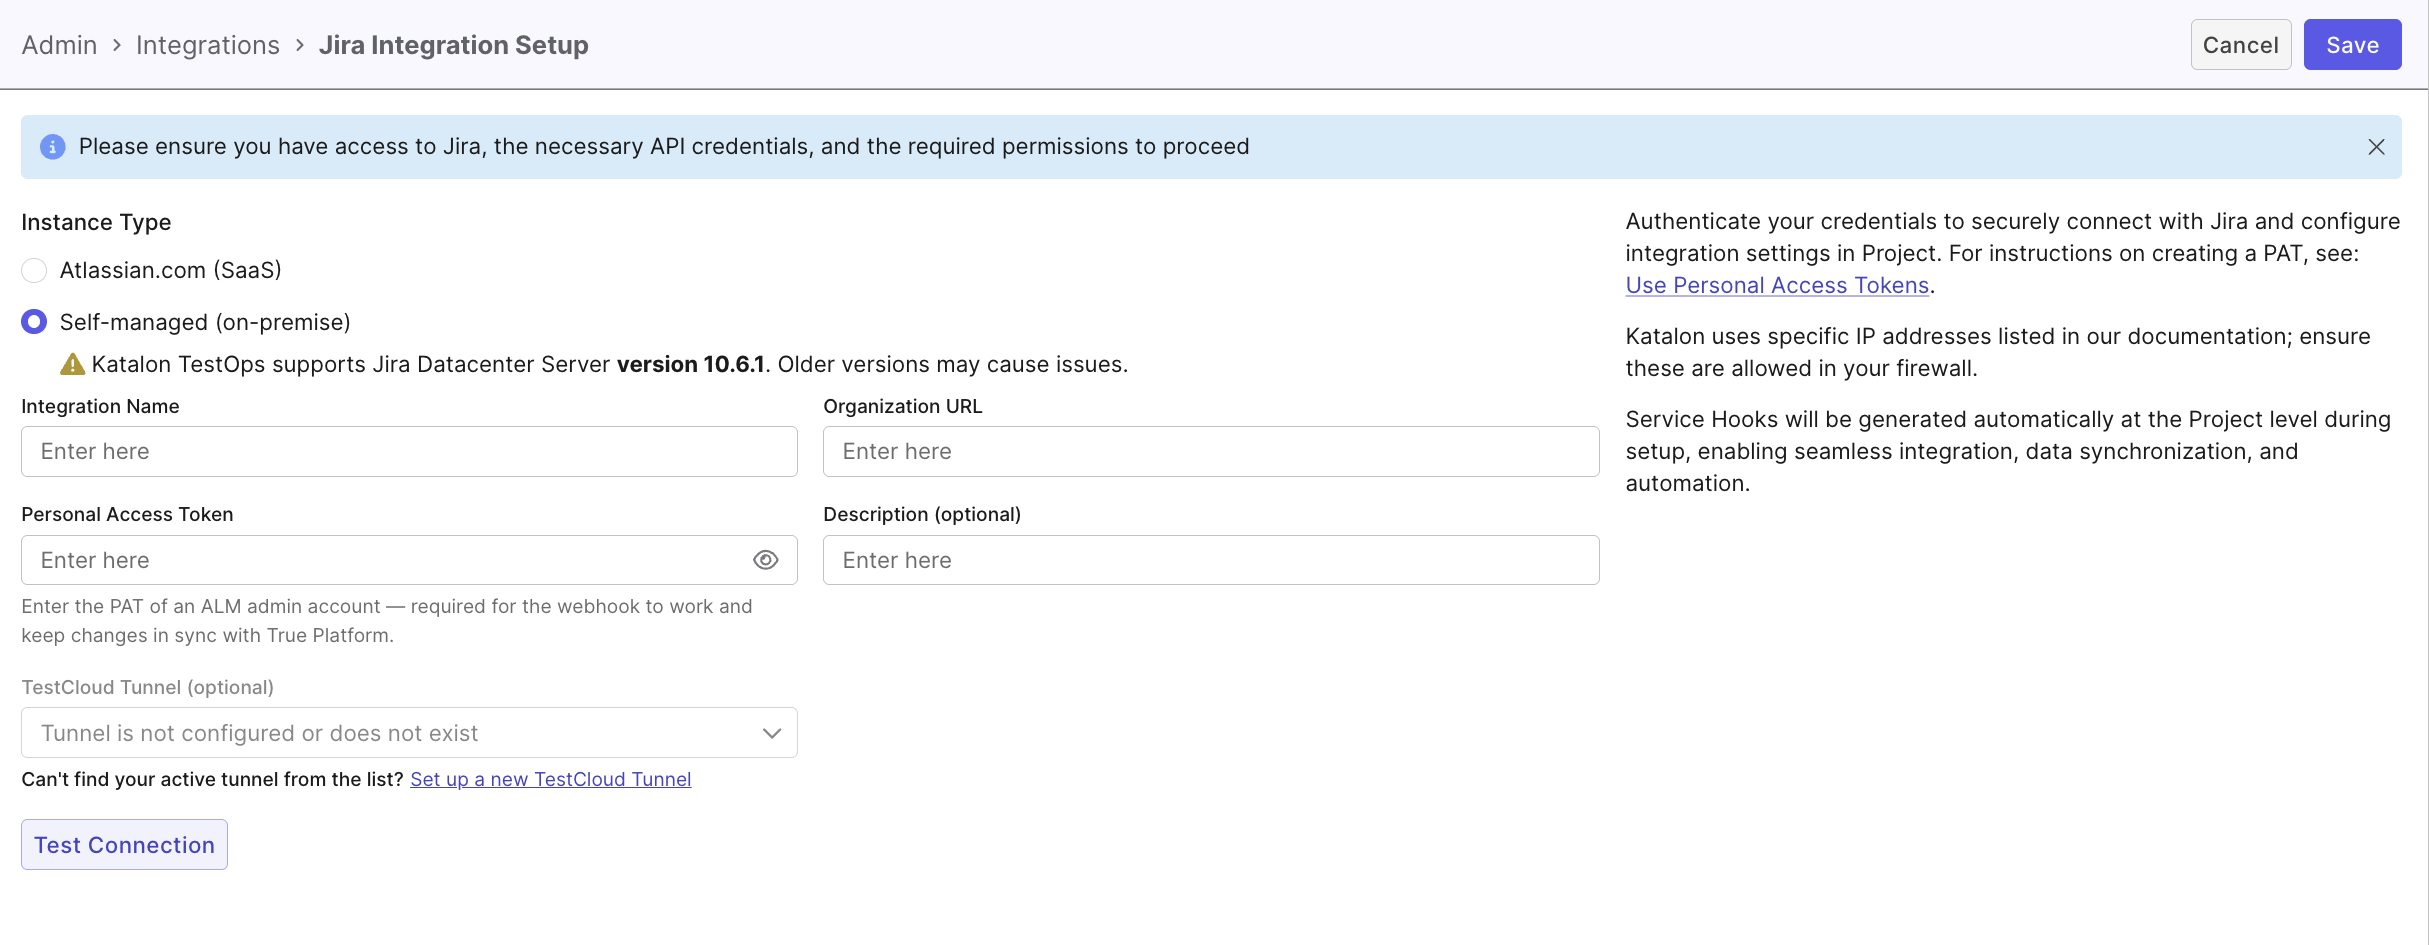Open Set up a new TestCloud Tunnel link

click(550, 779)
